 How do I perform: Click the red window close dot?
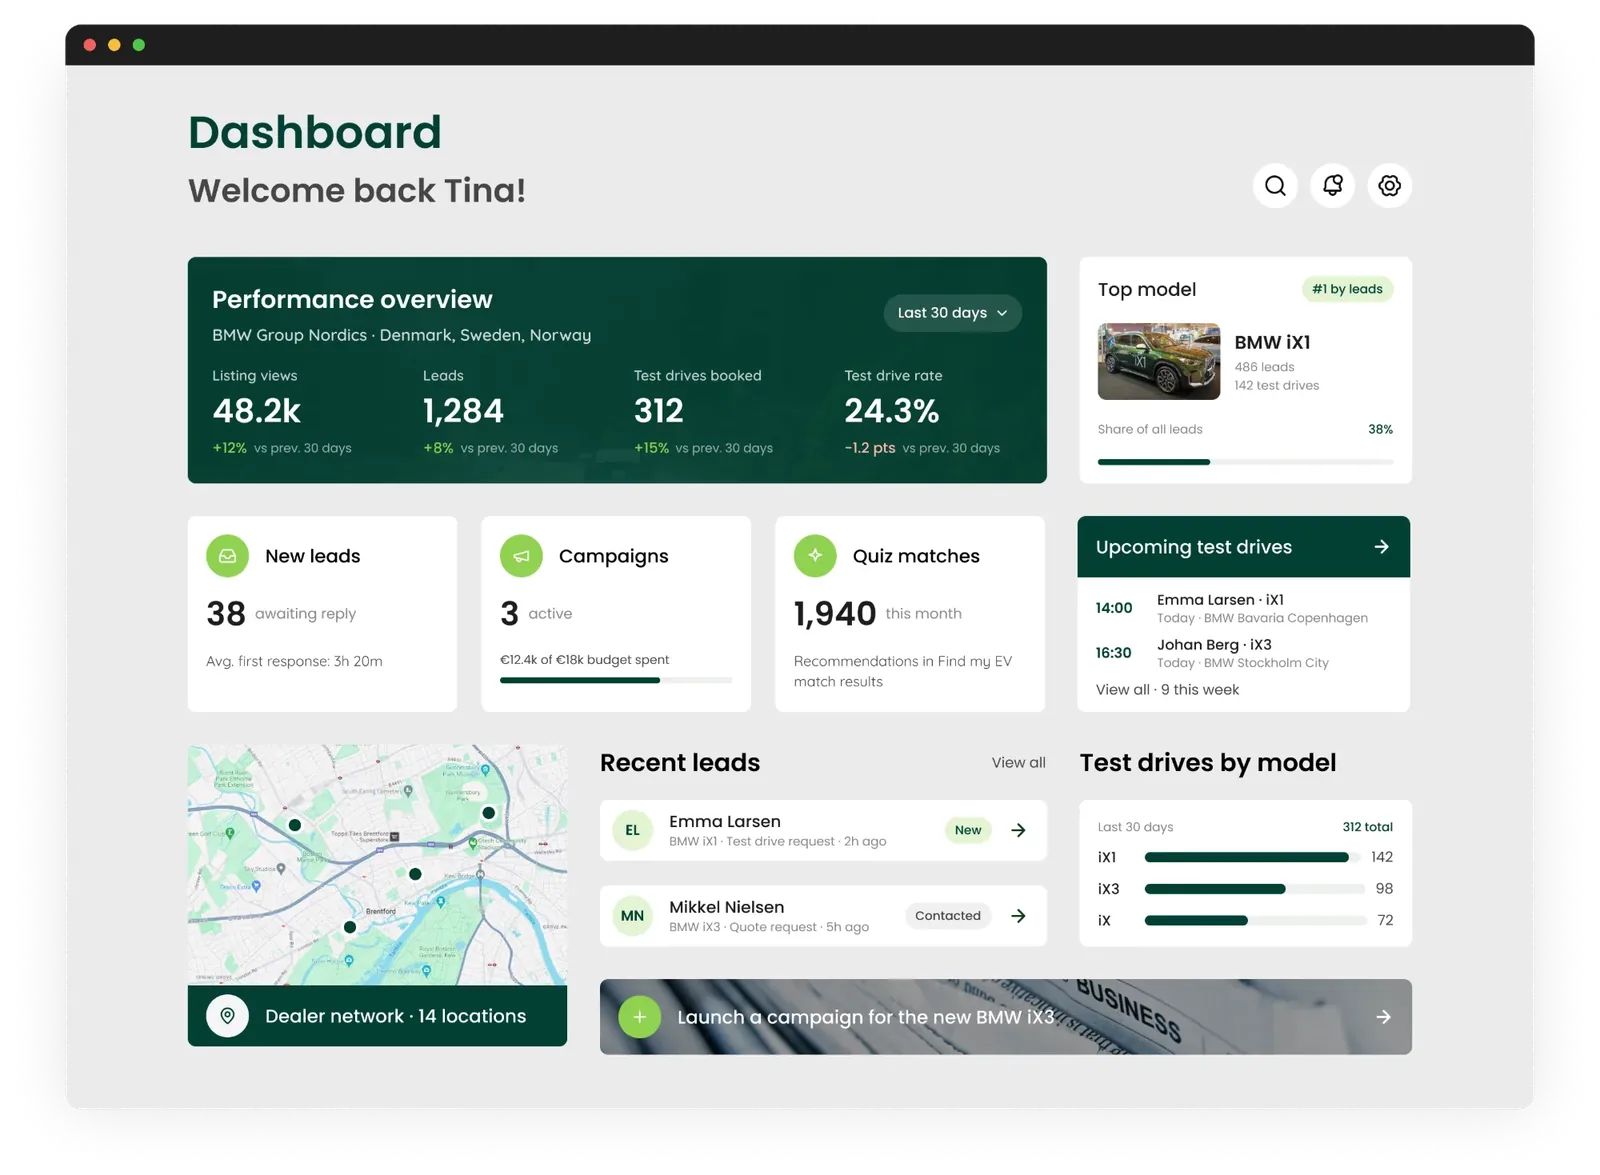[90, 45]
